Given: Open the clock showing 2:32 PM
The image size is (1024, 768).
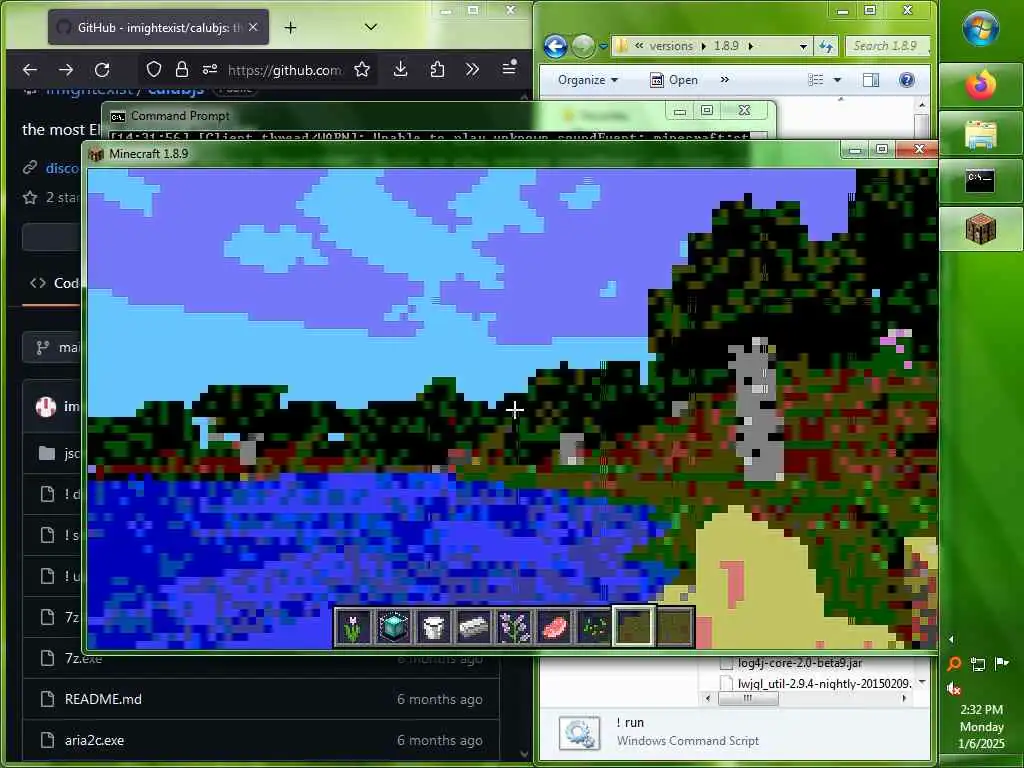Looking at the screenshot, I should [x=982, y=726].
